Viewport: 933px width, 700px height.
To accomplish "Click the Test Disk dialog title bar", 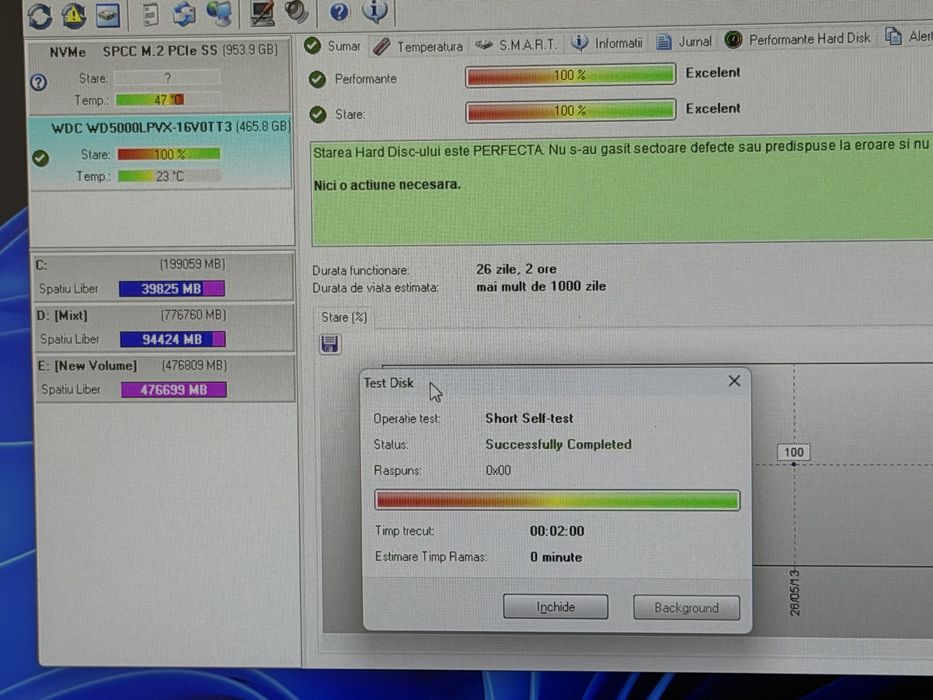I will tap(556, 383).
